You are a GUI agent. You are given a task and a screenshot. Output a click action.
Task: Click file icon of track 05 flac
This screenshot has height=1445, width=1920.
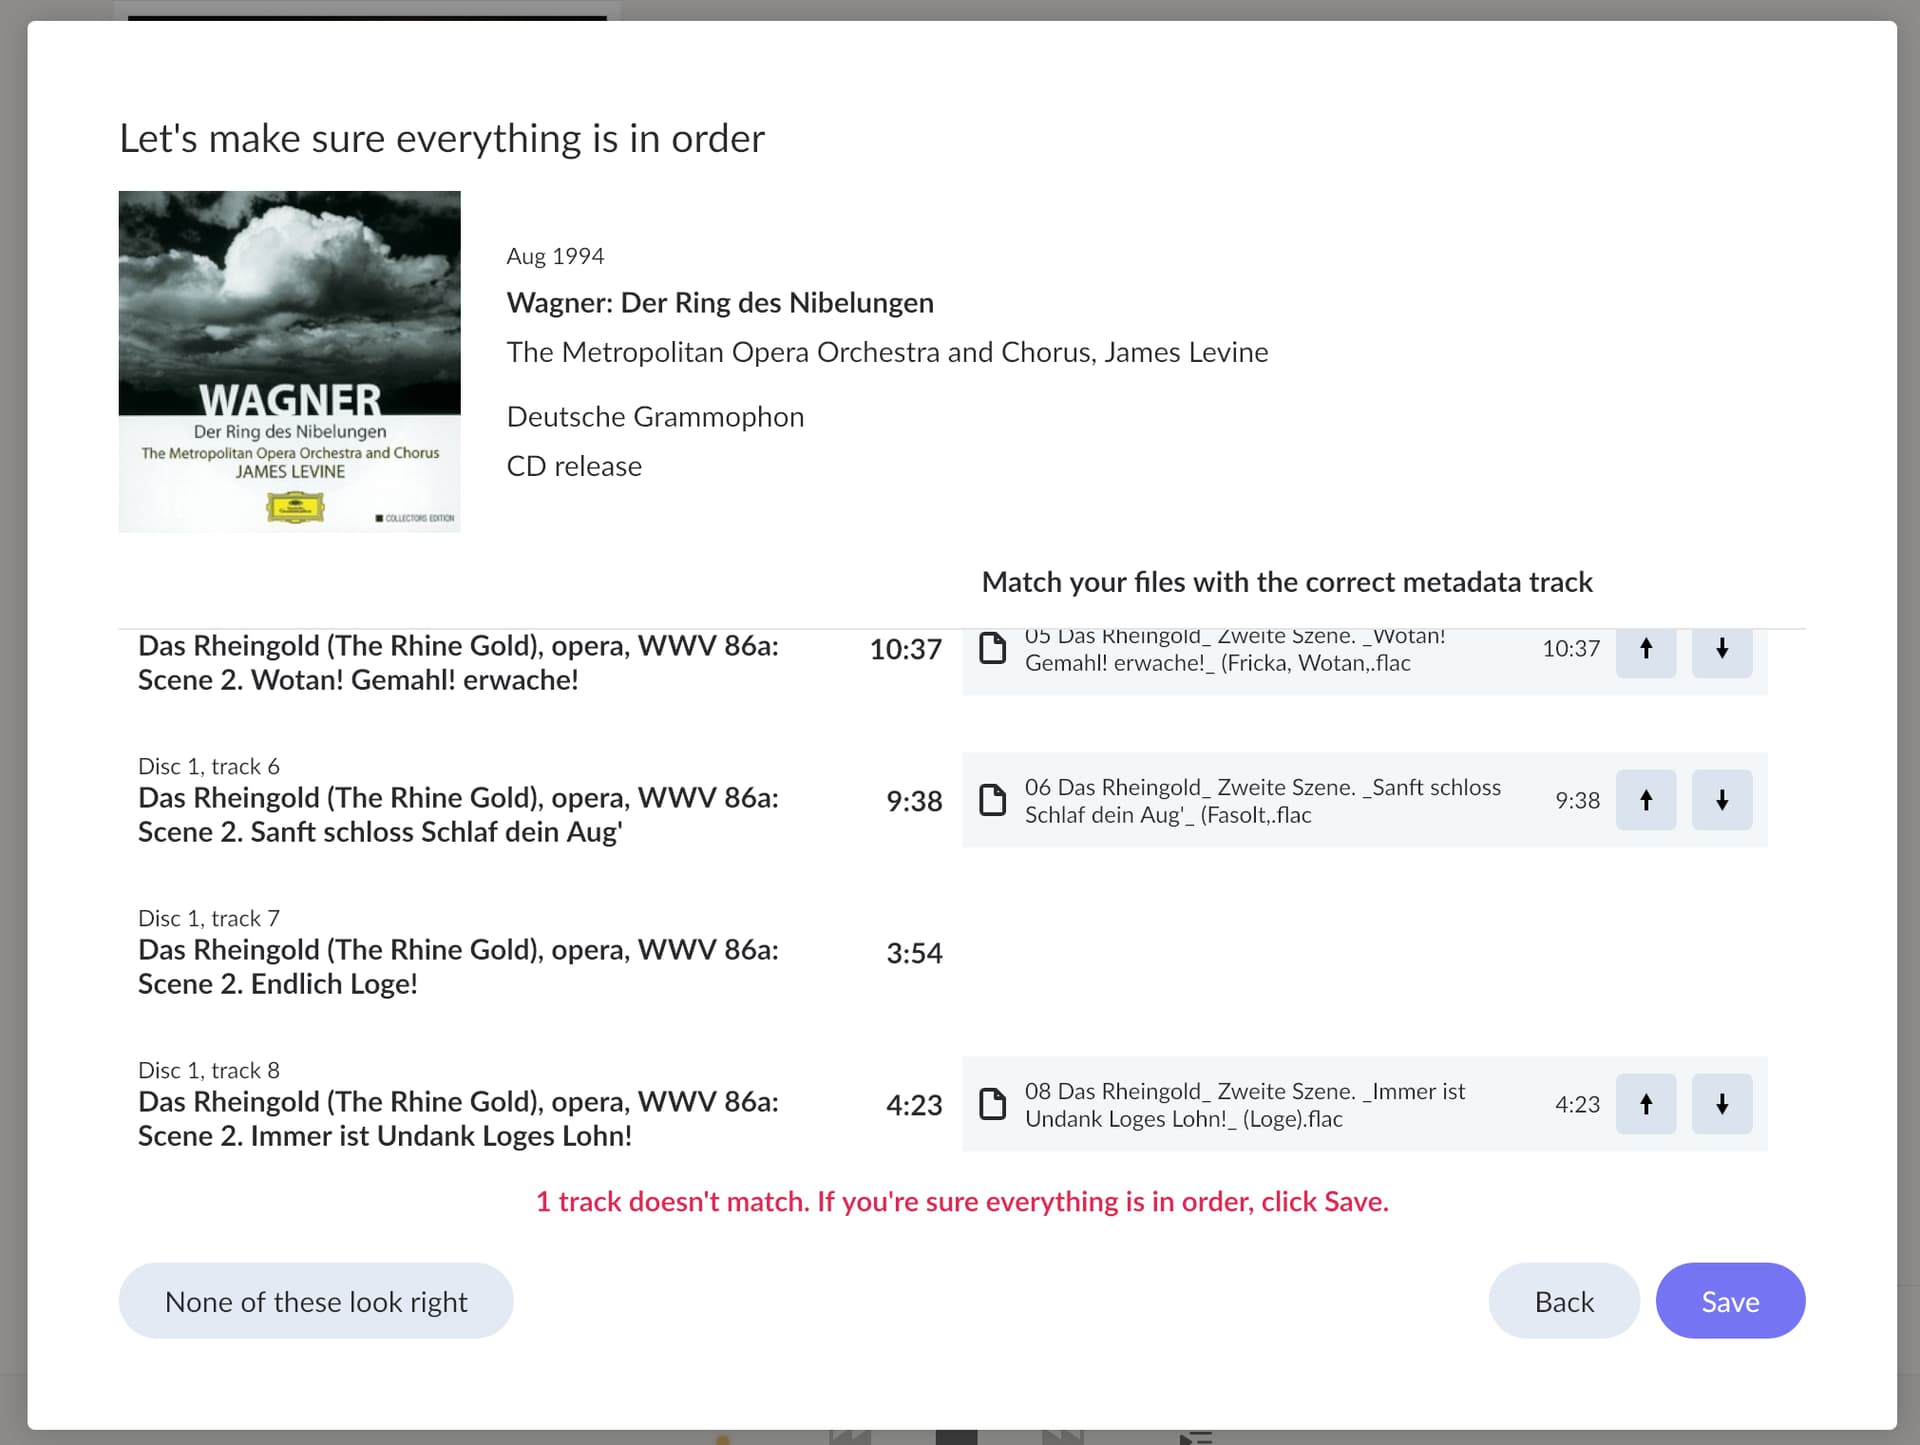tap(992, 649)
